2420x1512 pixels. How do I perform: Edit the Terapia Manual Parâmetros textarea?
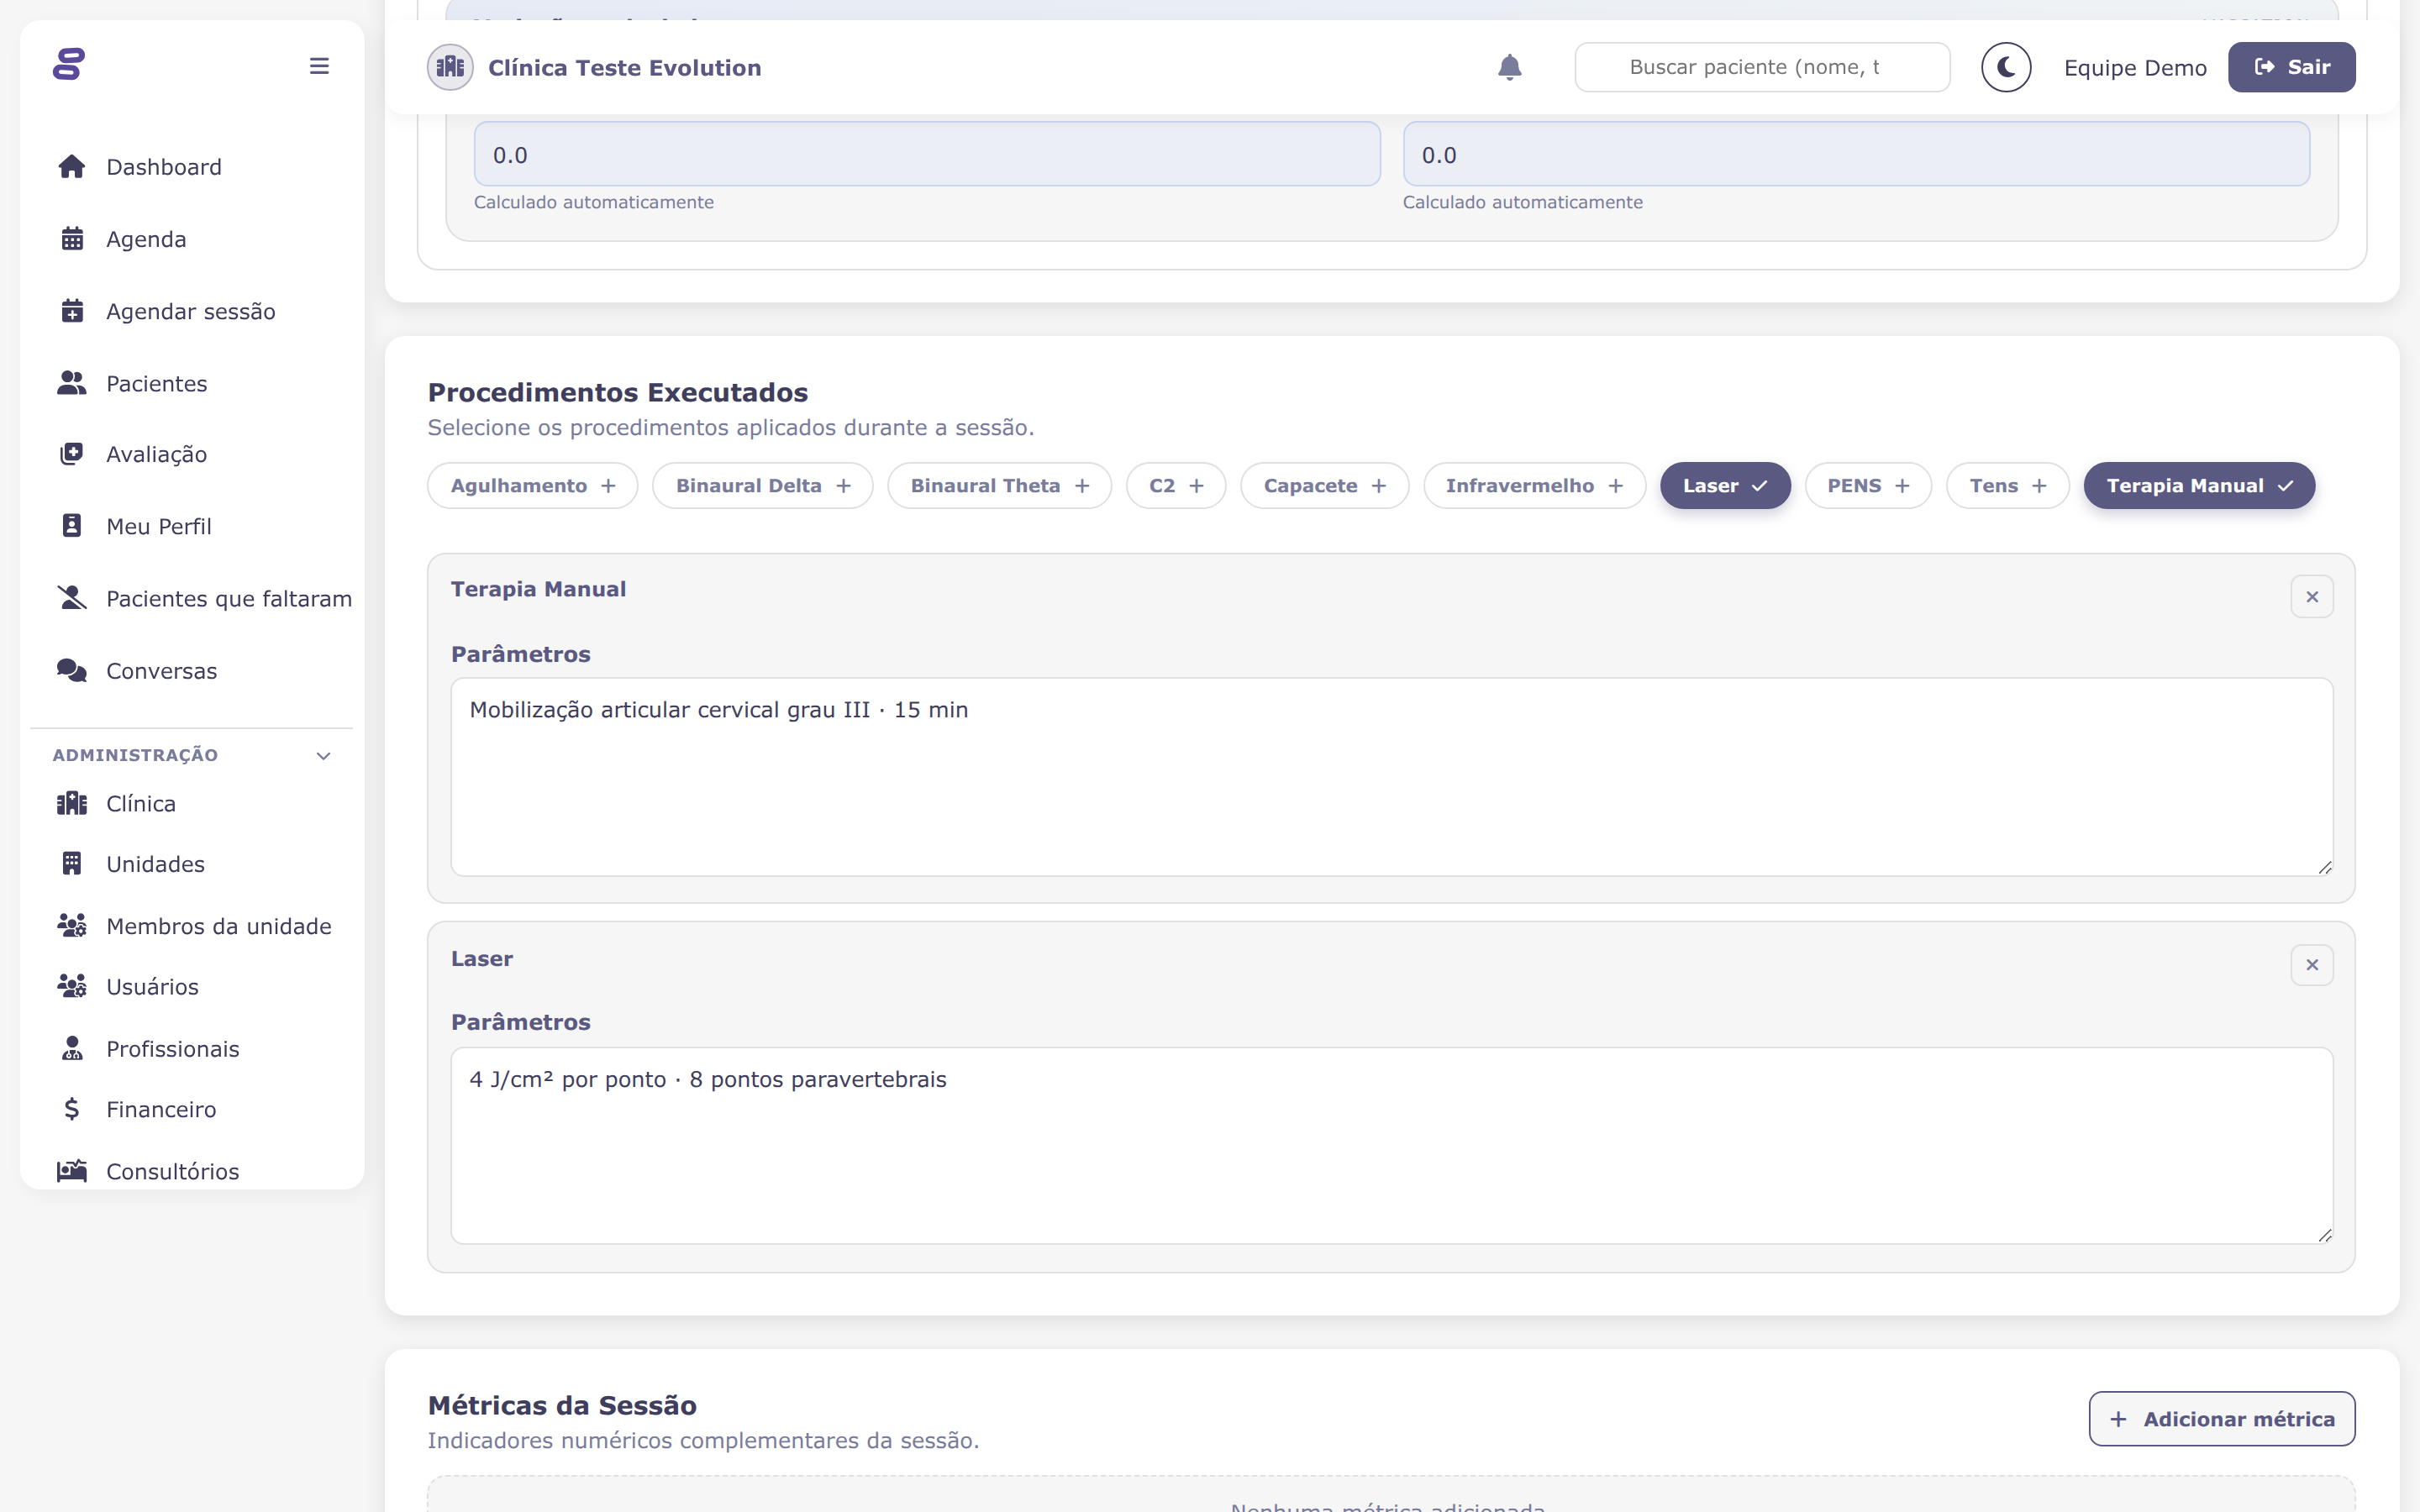point(1392,777)
